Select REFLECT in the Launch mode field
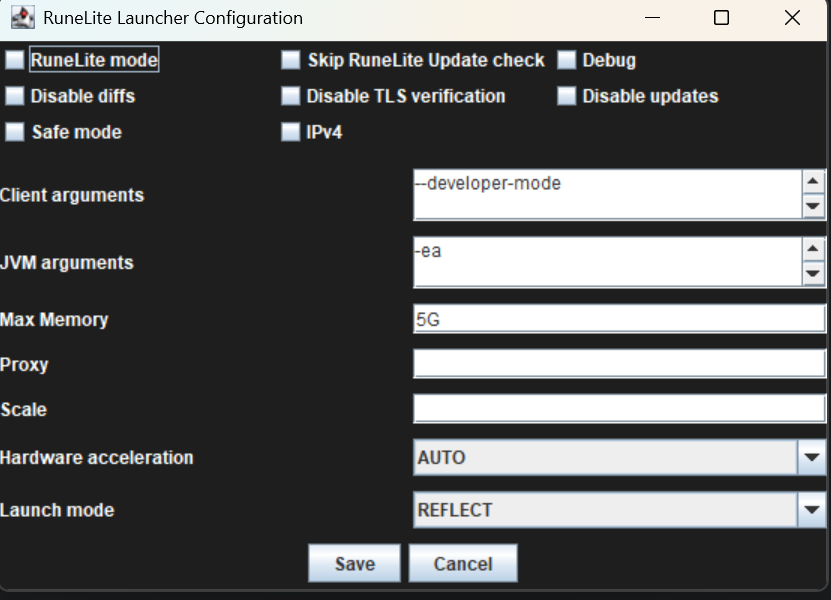 point(600,510)
